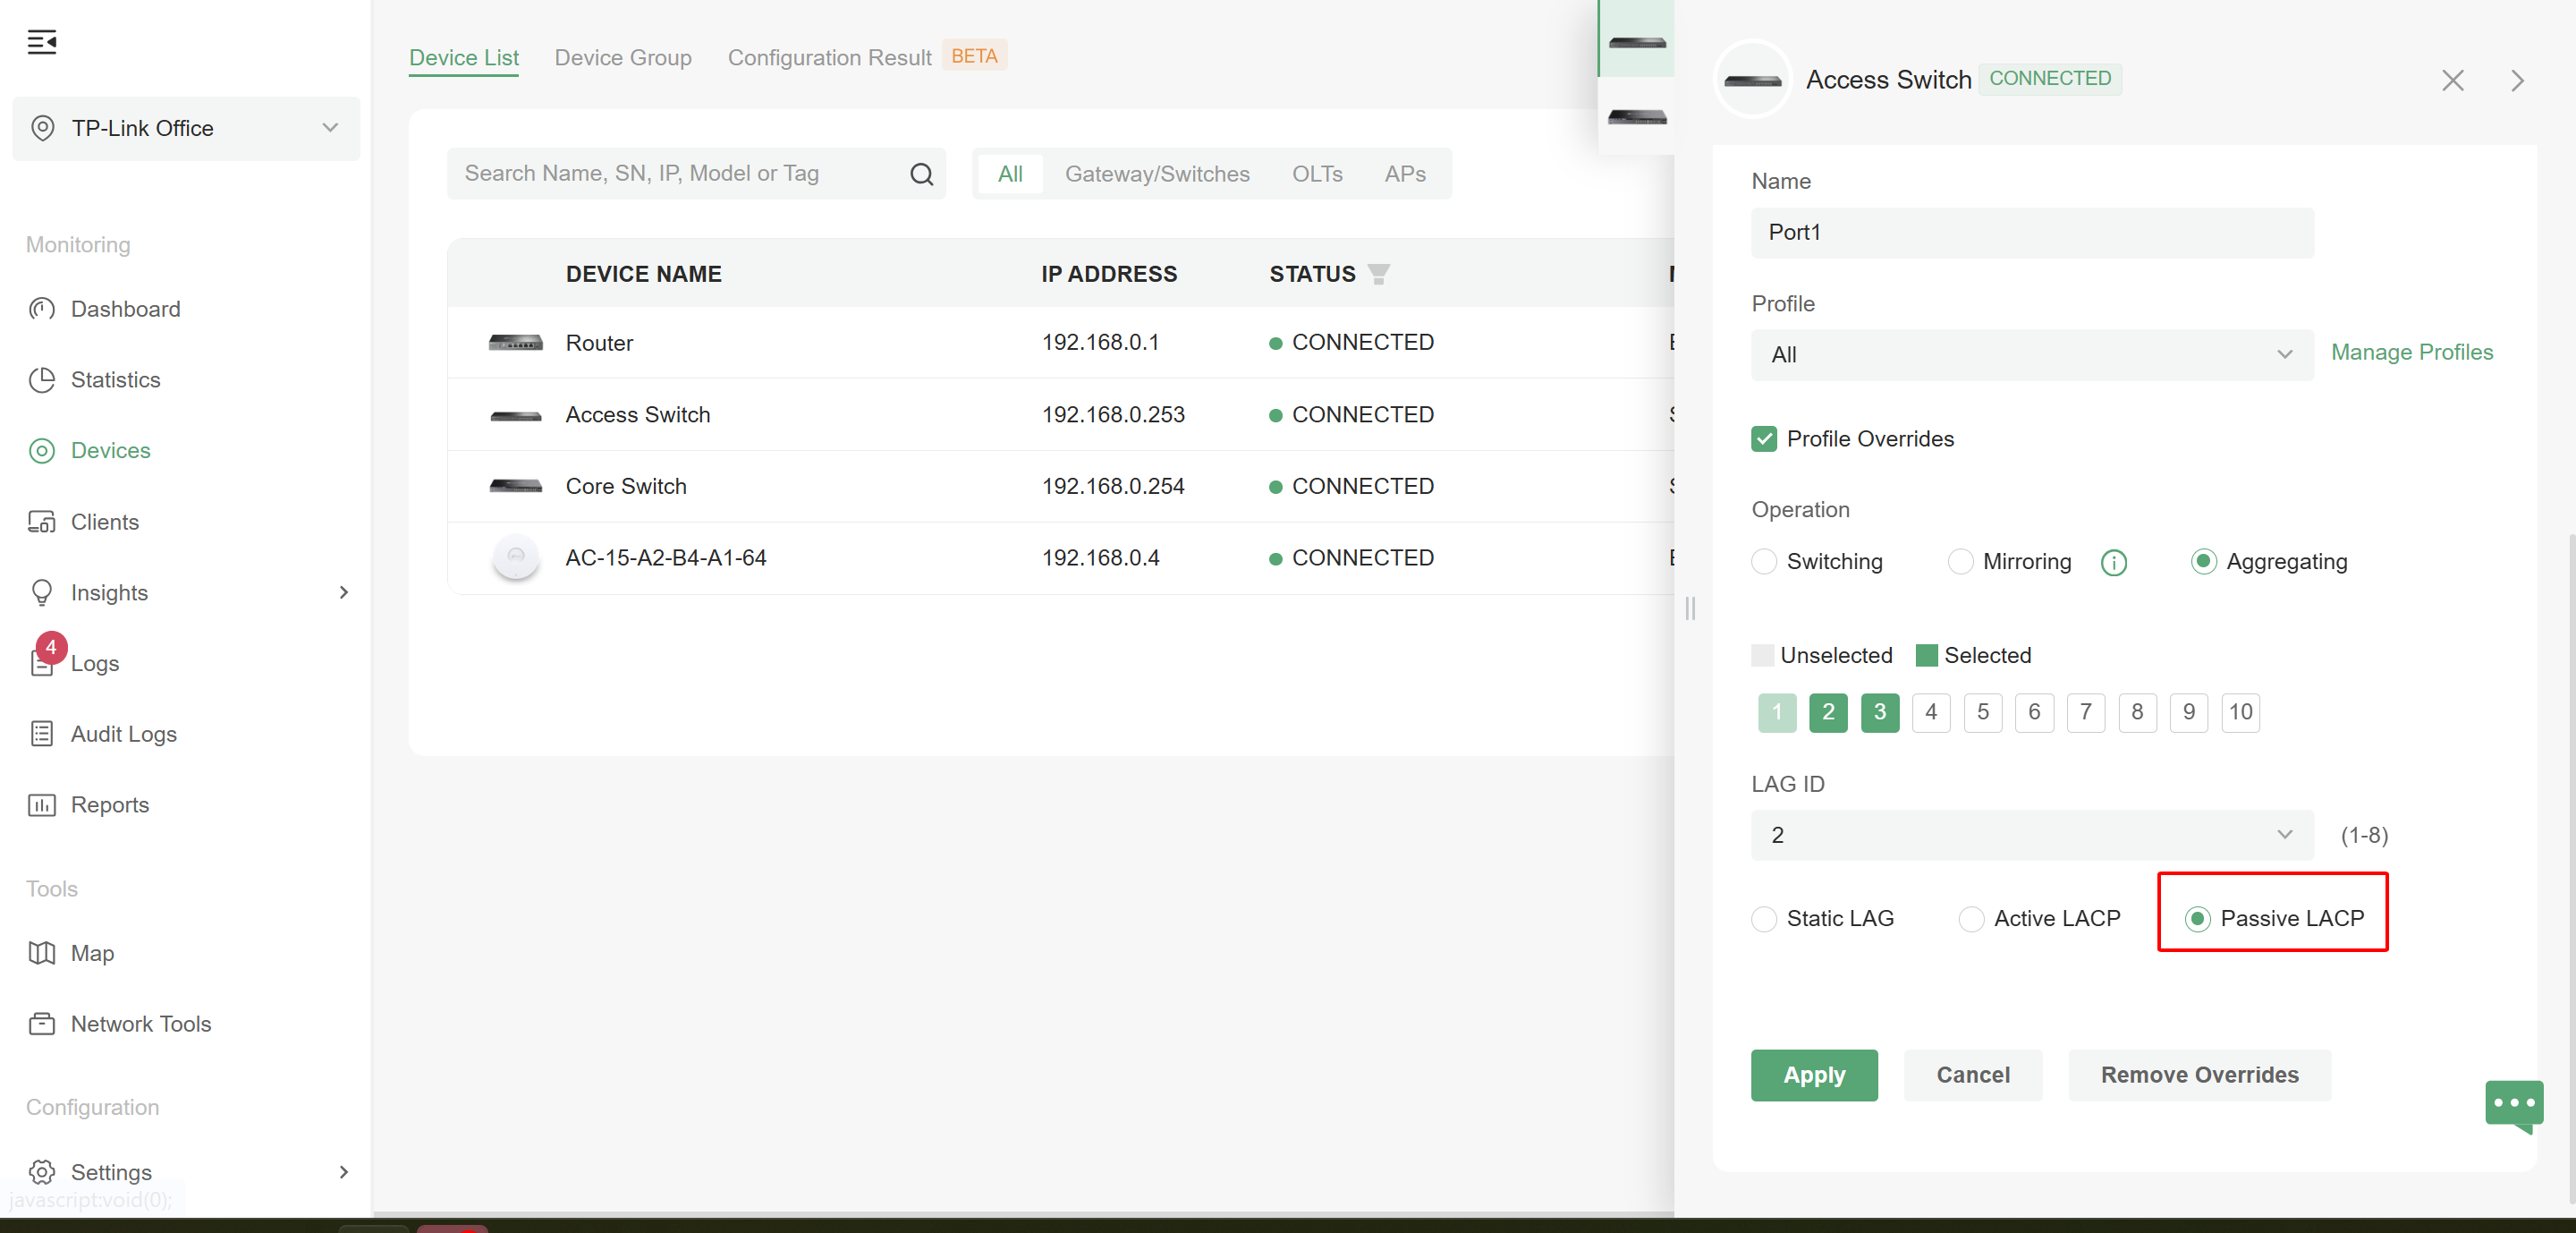Image resolution: width=2576 pixels, height=1233 pixels.
Task: Open the Configuration Result tab
Action: pos(829,58)
